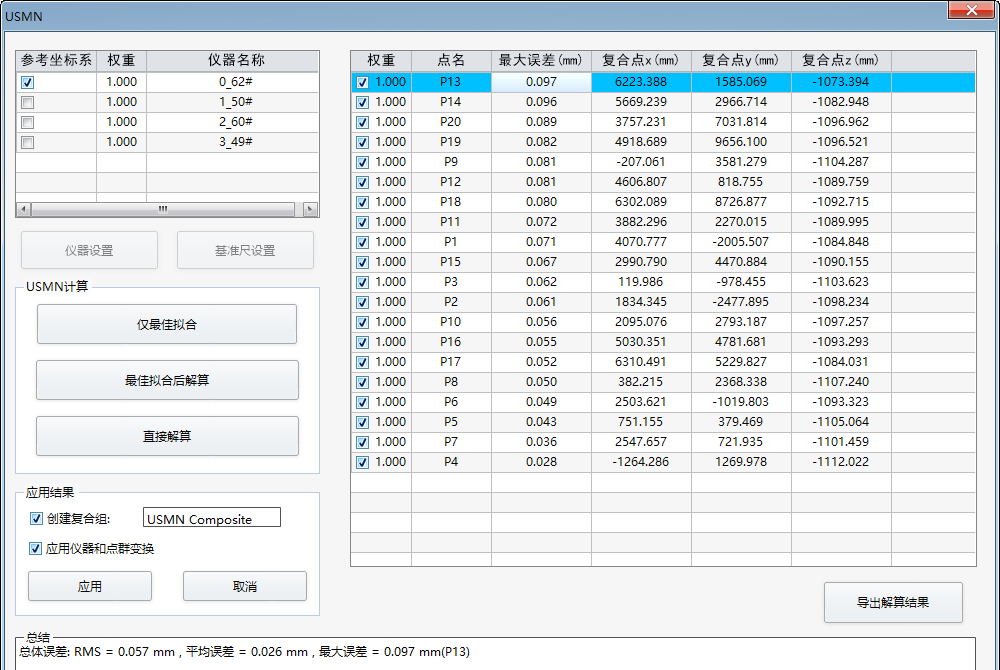Toggle reference frame checkbox for 0_62#
This screenshot has width=1000, height=670.
click(x=27, y=83)
